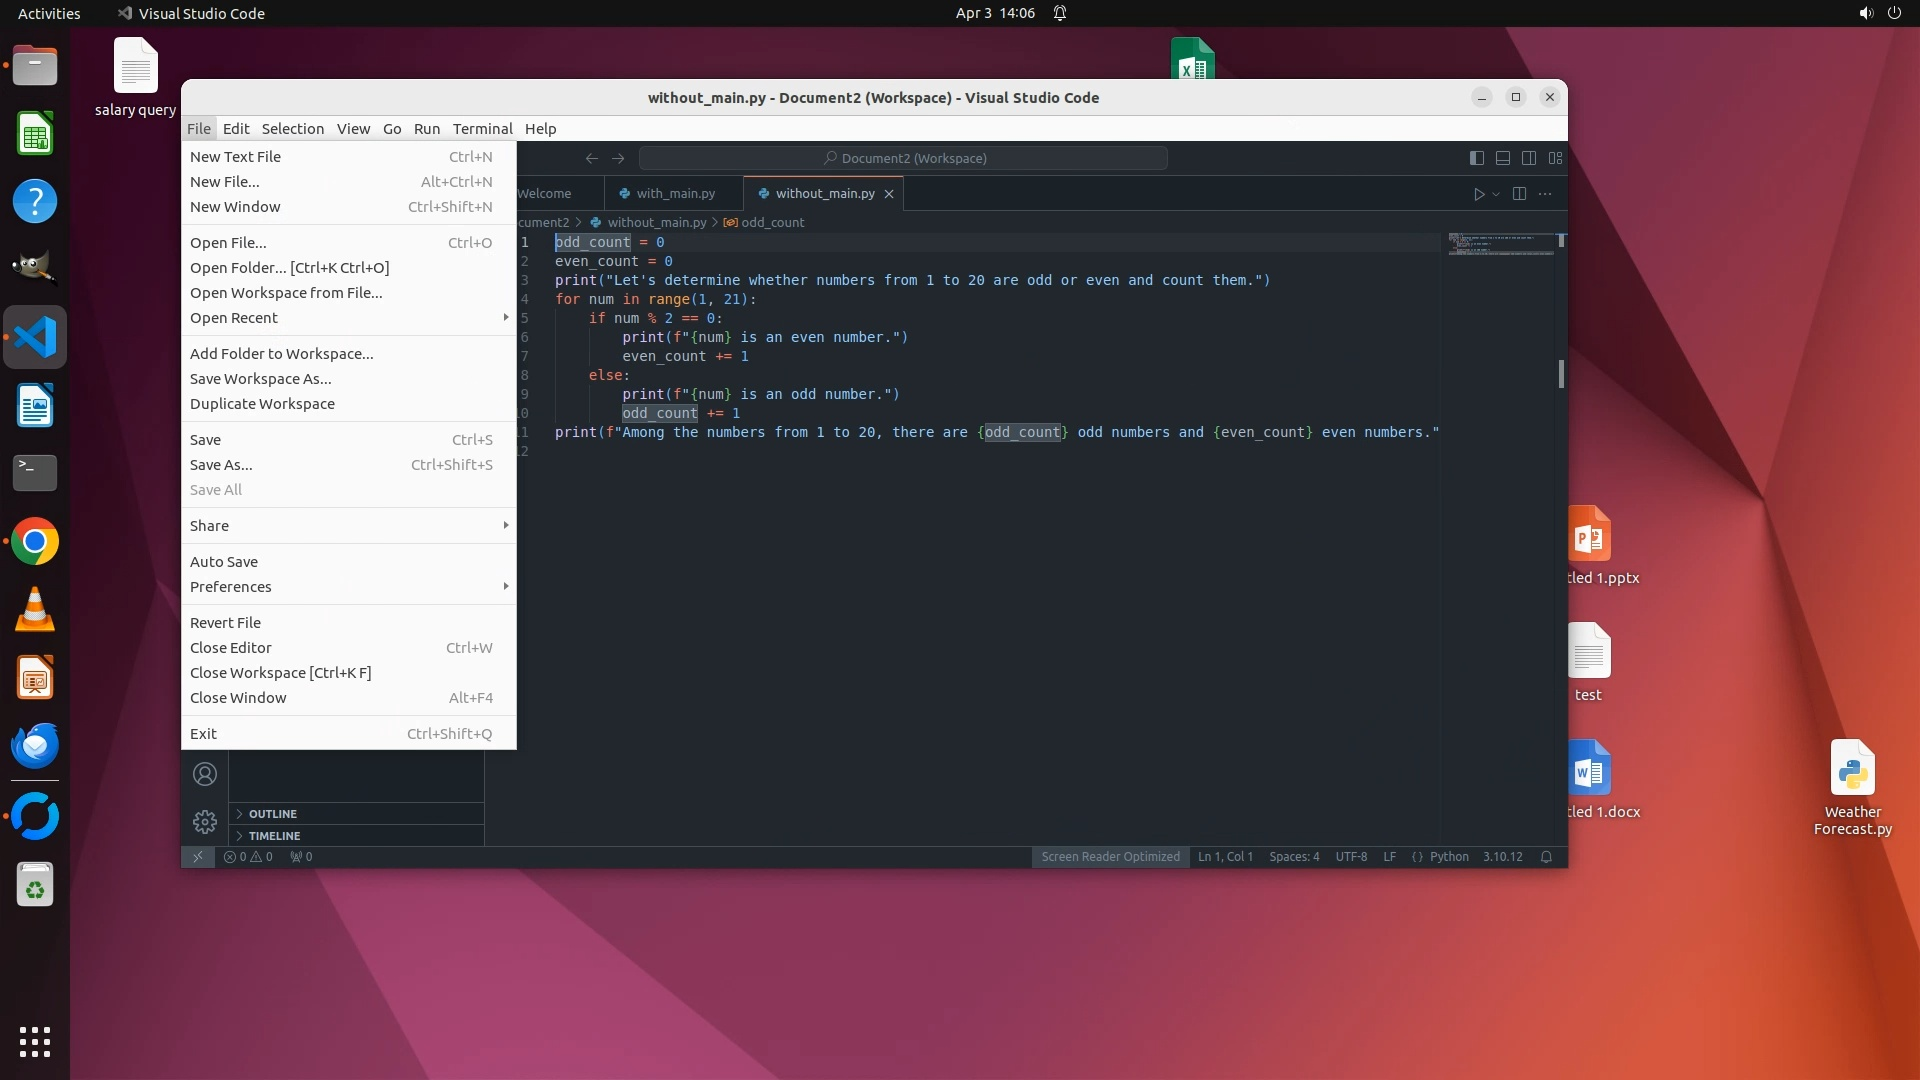Viewport: 1920px width, 1080px height.
Task: Toggle Primary Side Bar layout icon
Action: click(1476, 158)
